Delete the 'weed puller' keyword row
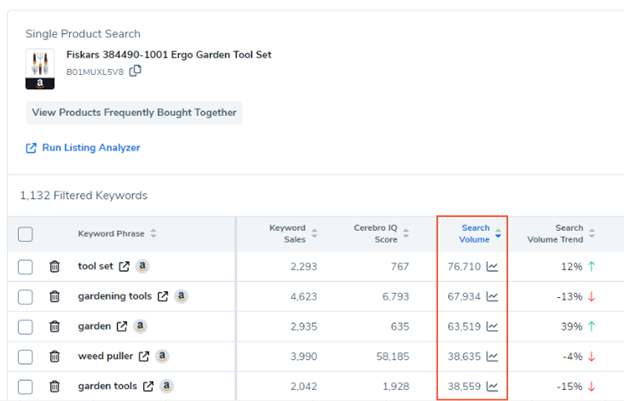This screenshot has width=624, height=401. click(55, 356)
